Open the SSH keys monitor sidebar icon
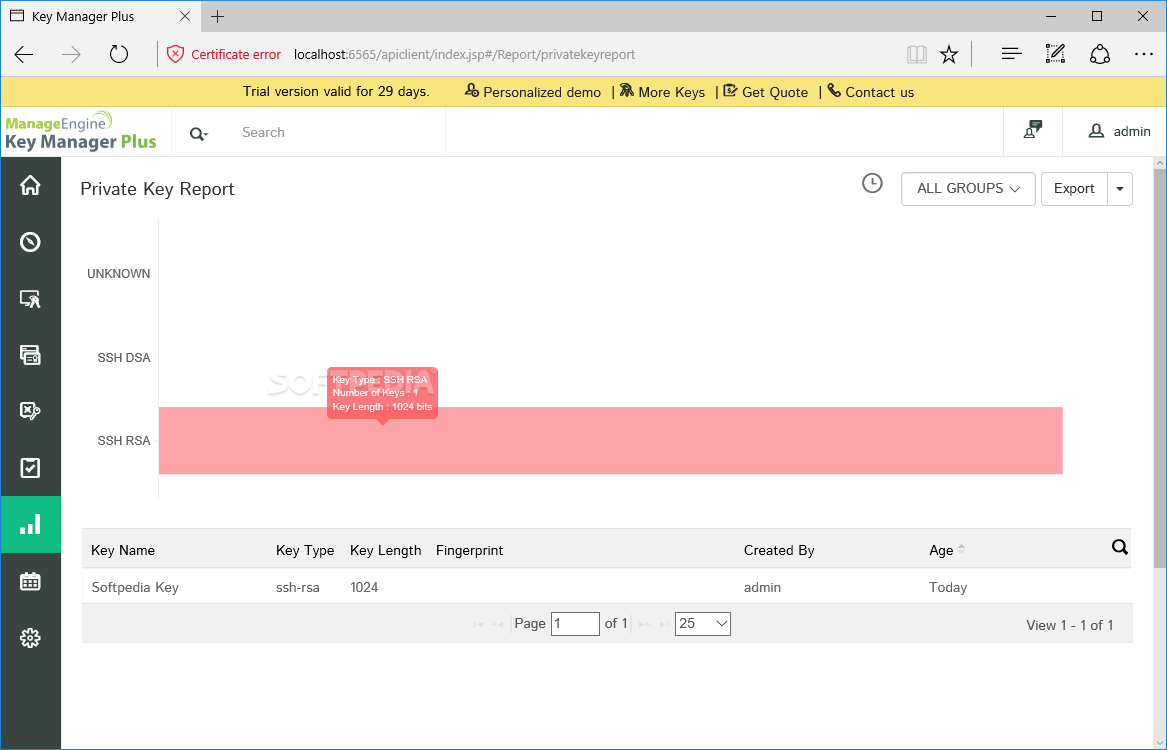This screenshot has height=750, width=1167. [30, 298]
